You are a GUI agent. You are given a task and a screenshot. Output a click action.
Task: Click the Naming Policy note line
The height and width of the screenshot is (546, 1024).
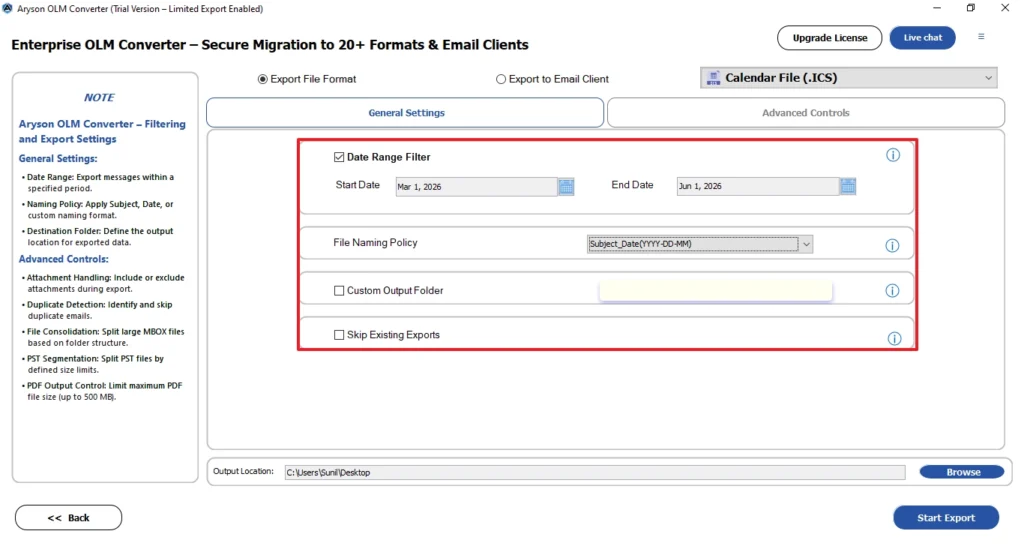tap(97, 210)
